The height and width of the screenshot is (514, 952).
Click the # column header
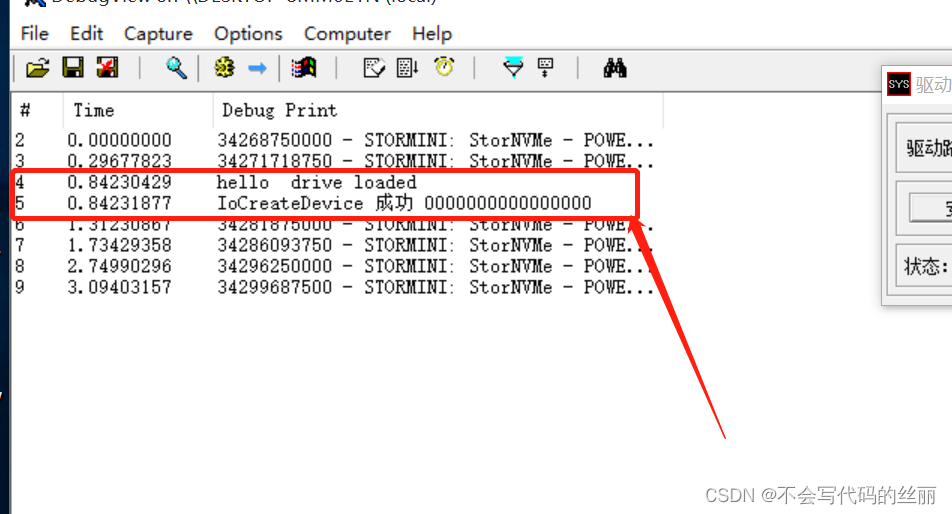[x=36, y=110]
